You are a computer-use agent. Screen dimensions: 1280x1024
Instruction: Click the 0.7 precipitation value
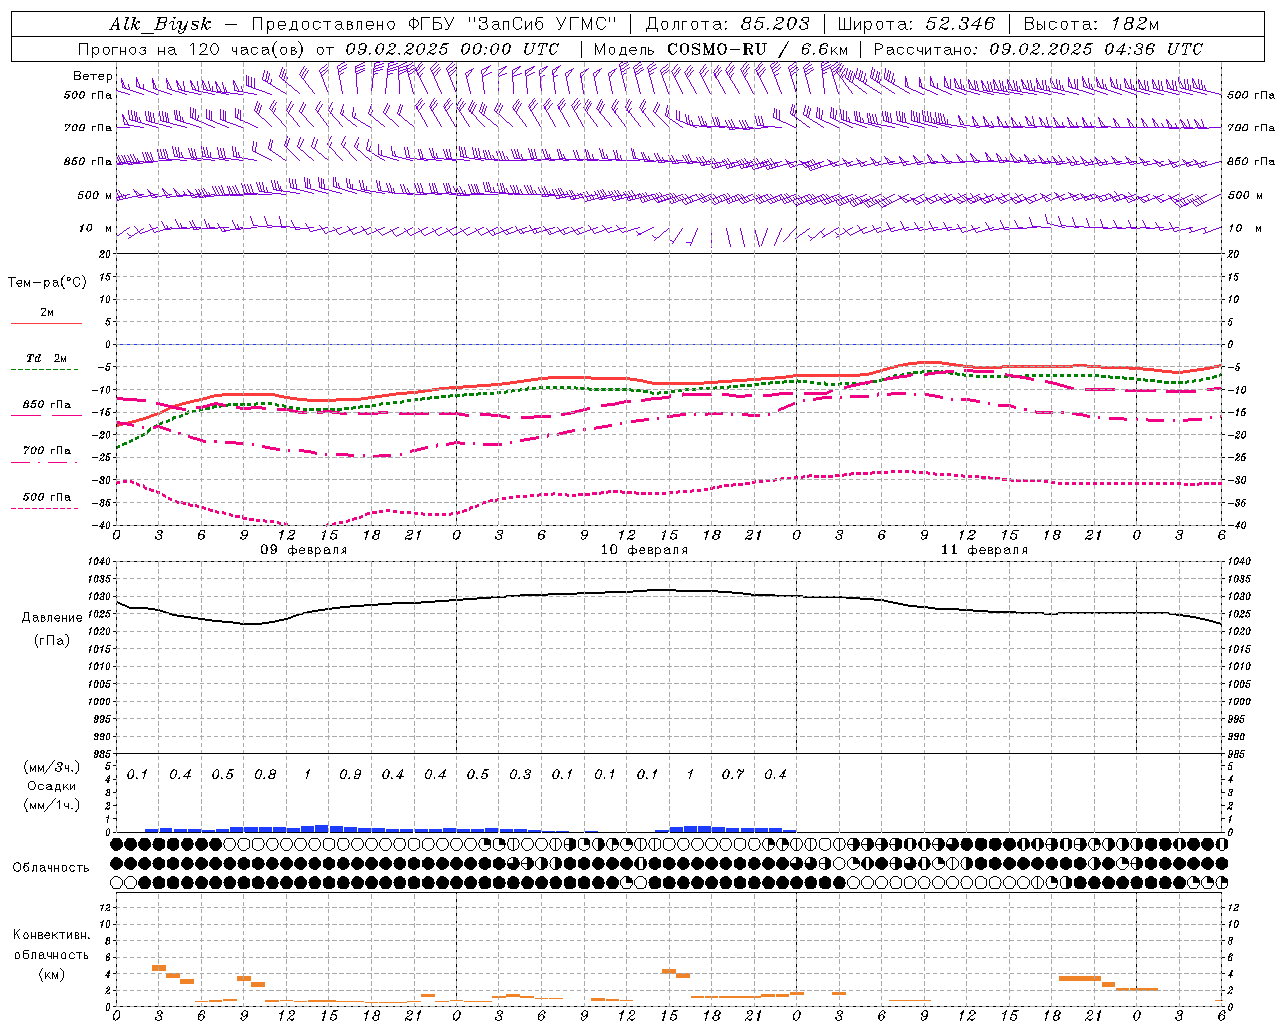coord(733,774)
